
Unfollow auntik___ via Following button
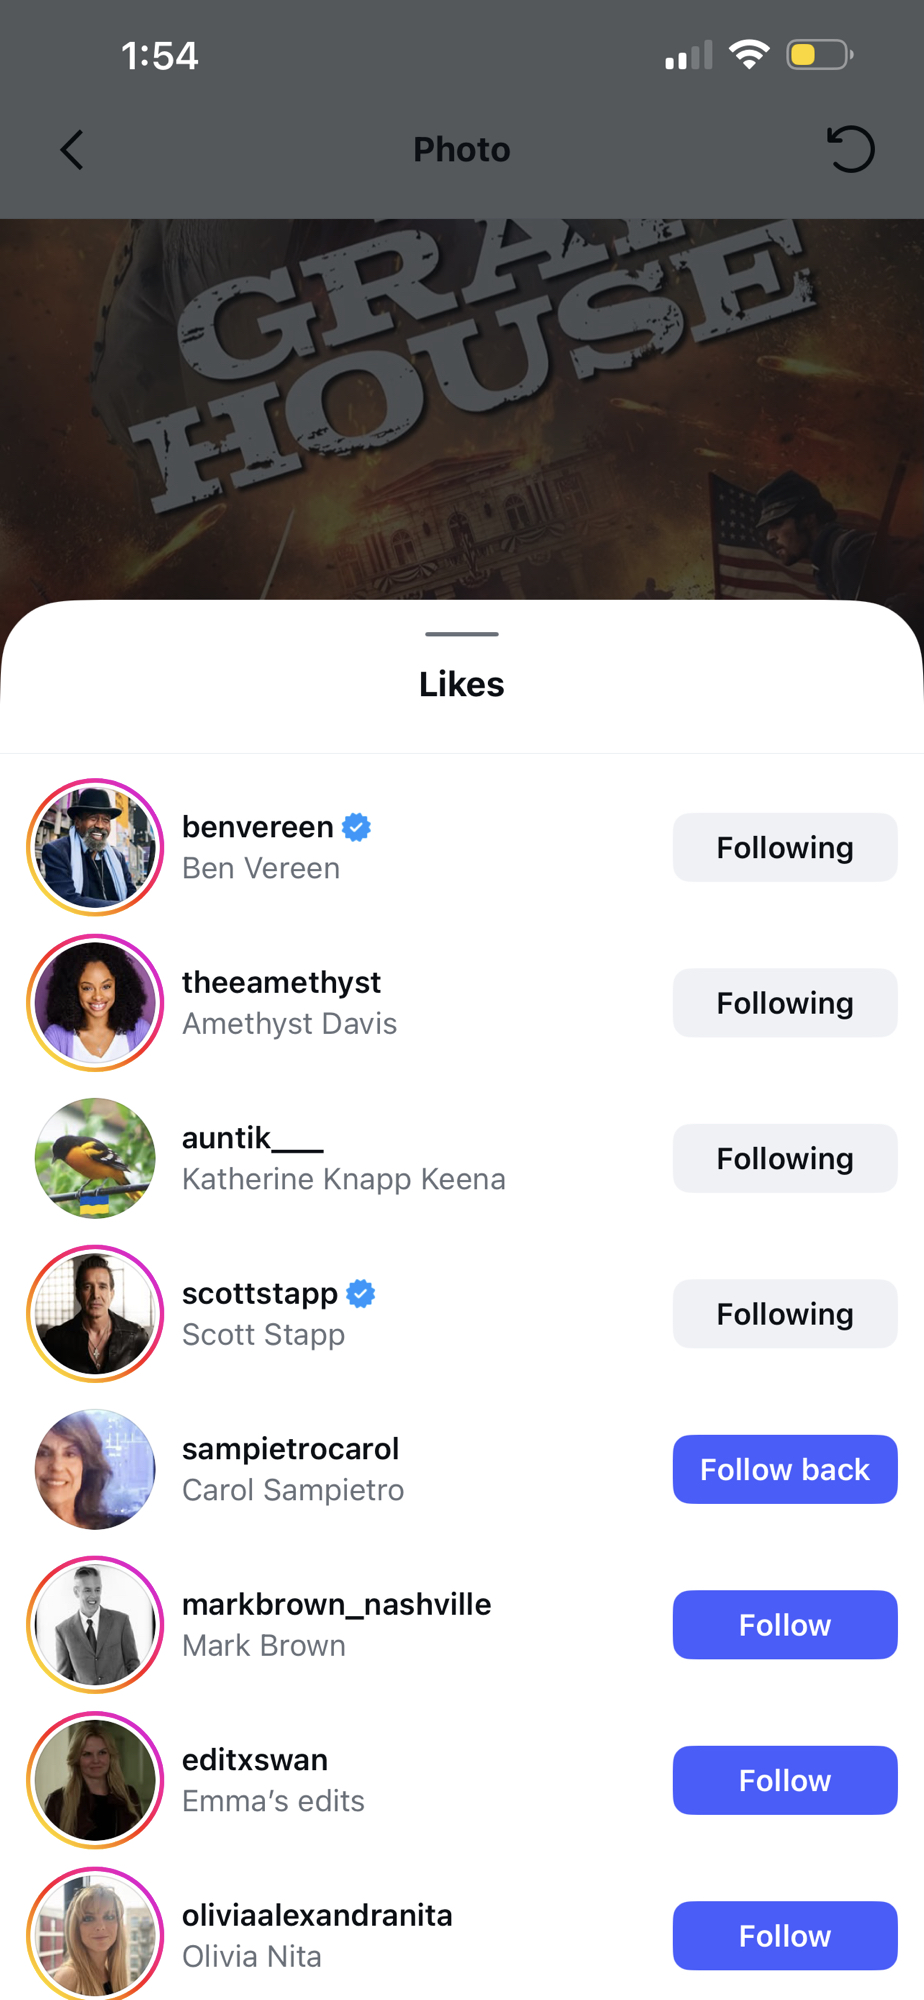pos(784,1158)
